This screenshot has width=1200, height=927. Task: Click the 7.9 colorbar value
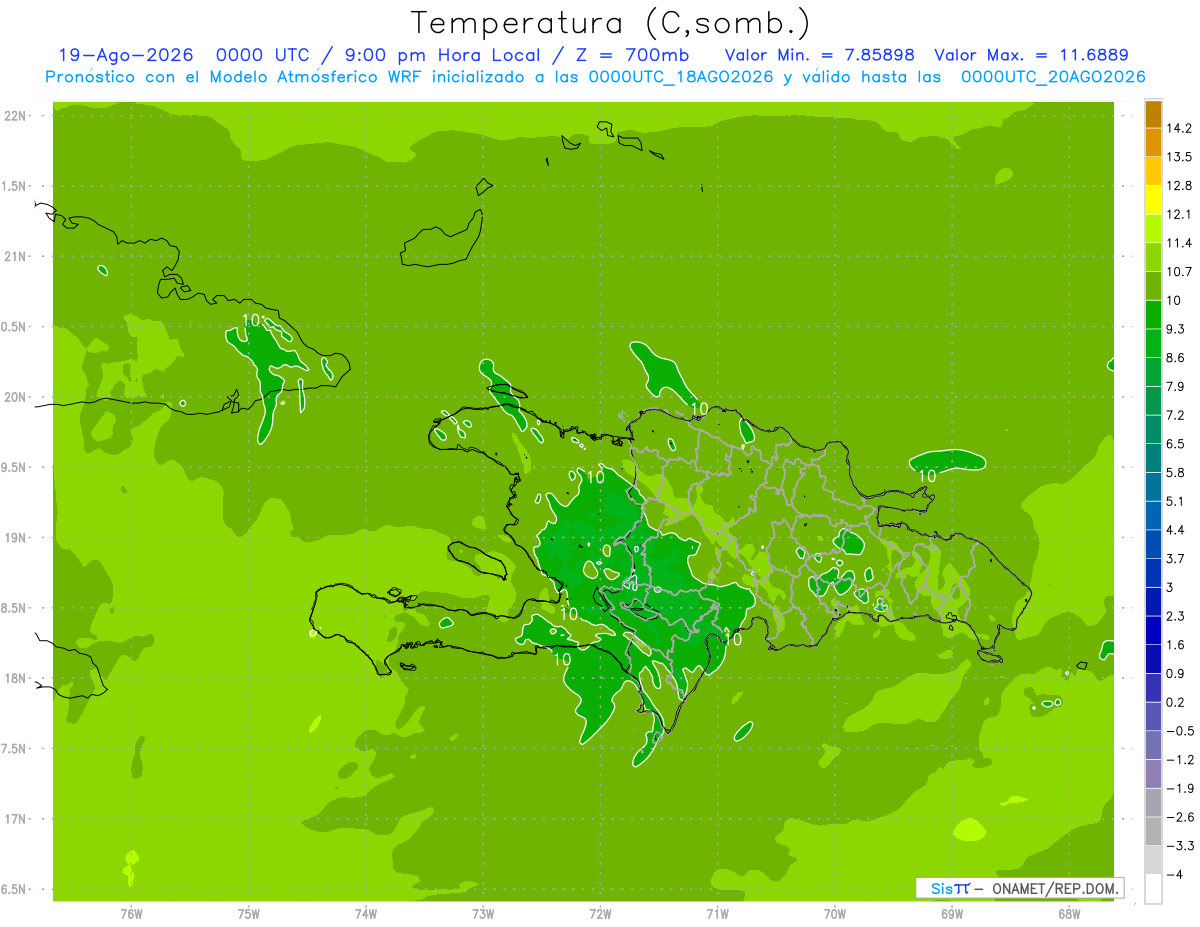tap(1176, 386)
